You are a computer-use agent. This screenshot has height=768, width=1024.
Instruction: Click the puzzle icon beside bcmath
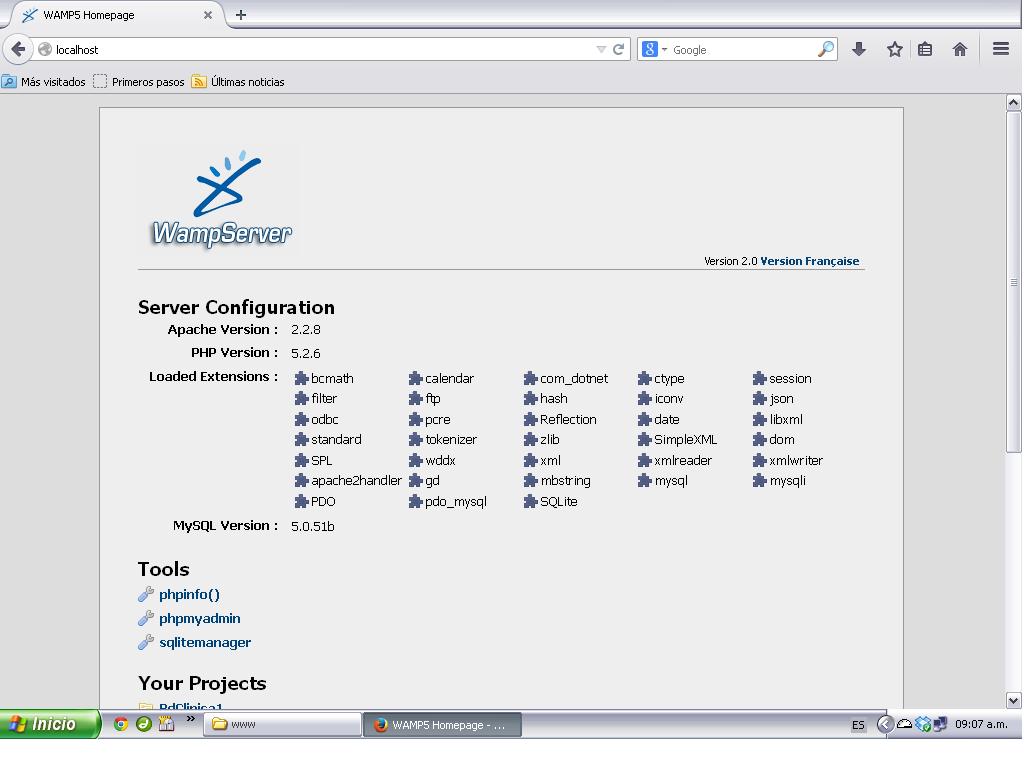[301, 378]
